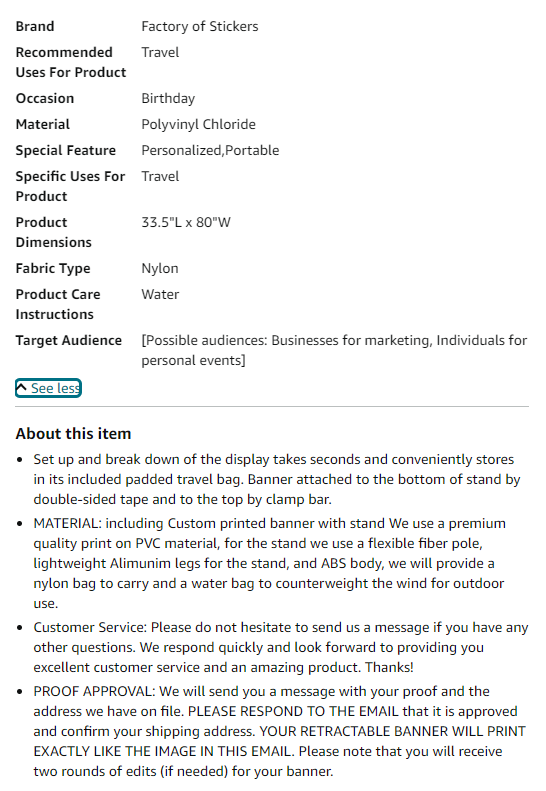Select the Target Audience label
This screenshot has width=546, height=791.
(x=69, y=341)
